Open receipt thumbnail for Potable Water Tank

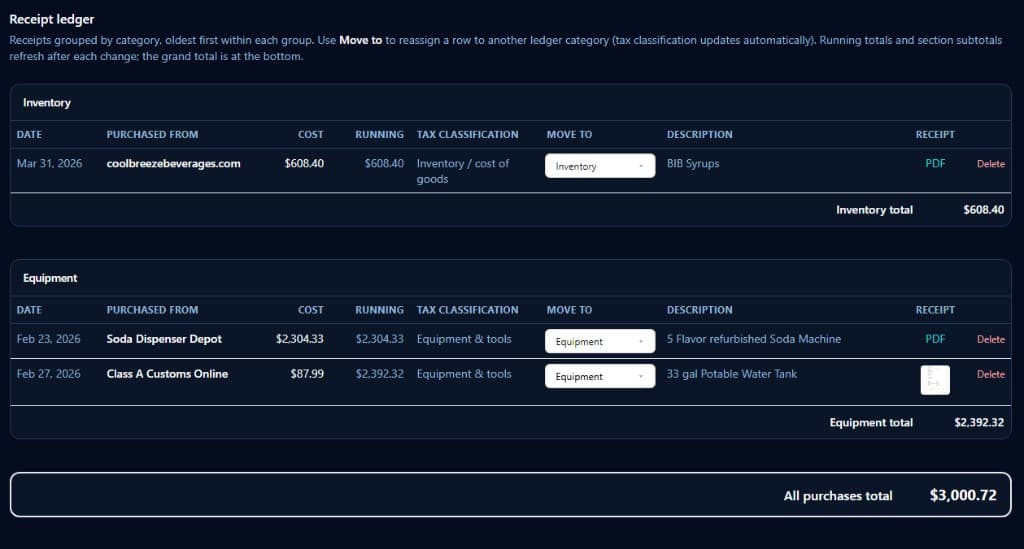(x=935, y=380)
